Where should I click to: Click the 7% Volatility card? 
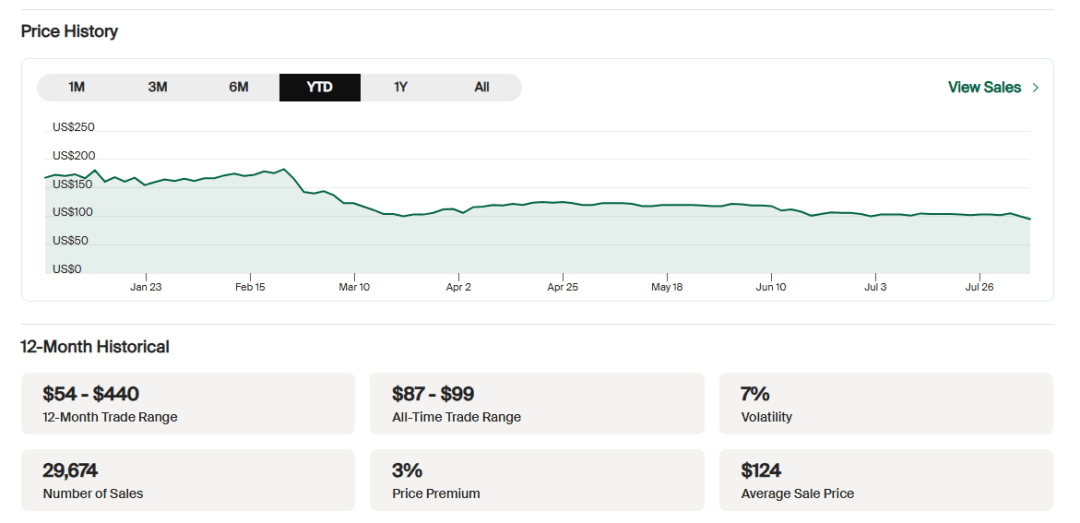point(885,404)
